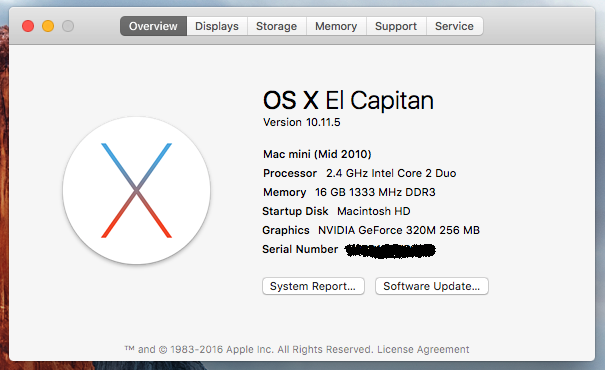The height and width of the screenshot is (370, 605).
Task: Click the Processor label
Action: (290, 173)
